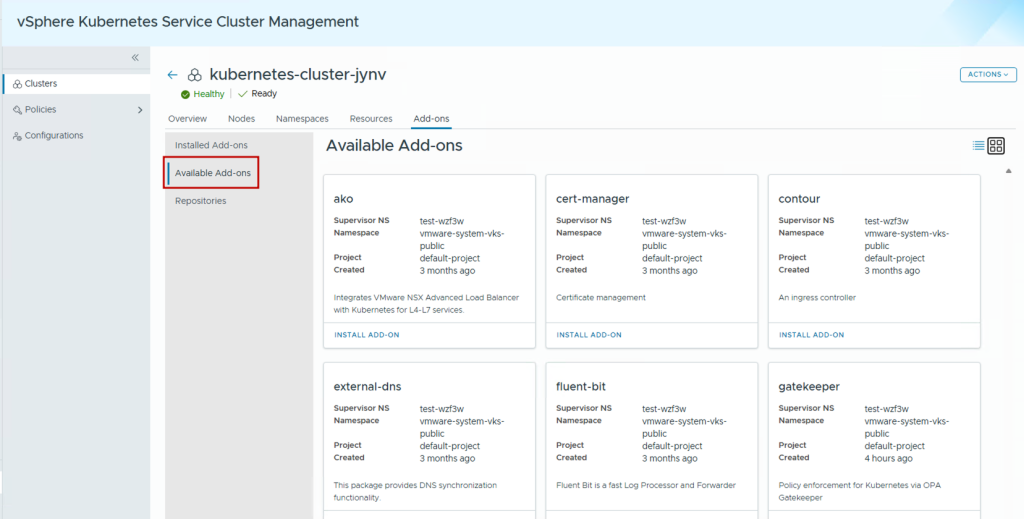
Task: Click the Healthy status label
Action: pos(209,95)
